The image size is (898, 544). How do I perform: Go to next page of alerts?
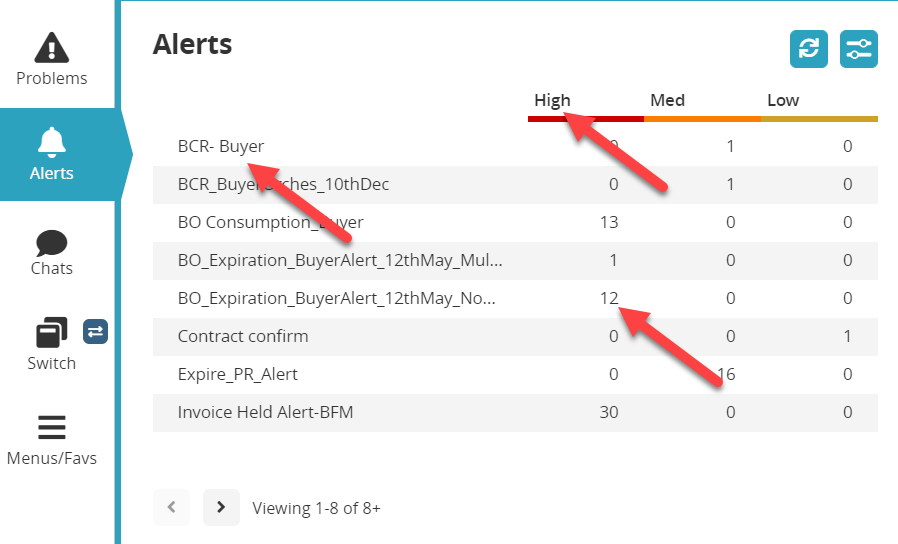click(221, 507)
